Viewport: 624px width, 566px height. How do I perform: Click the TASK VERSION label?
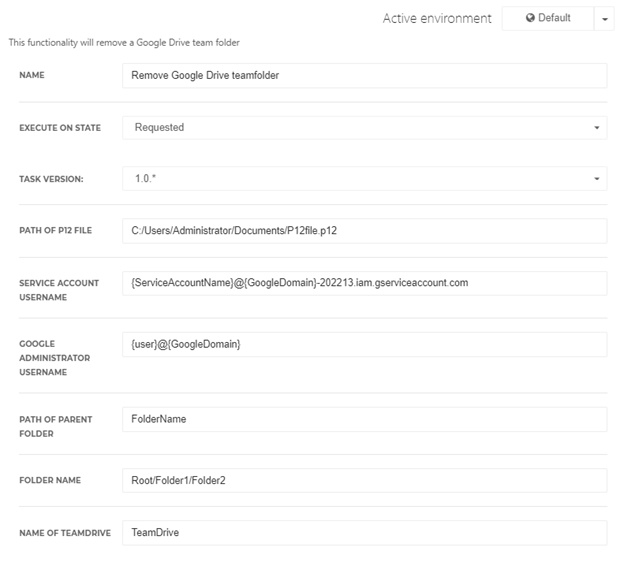coord(51,179)
